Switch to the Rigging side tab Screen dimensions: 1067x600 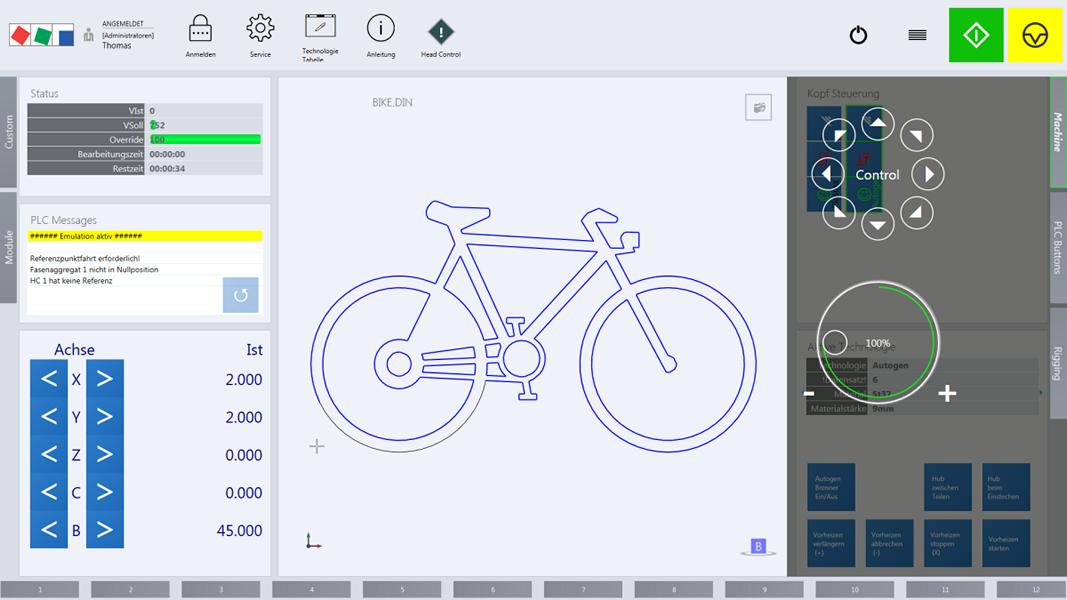point(1058,363)
